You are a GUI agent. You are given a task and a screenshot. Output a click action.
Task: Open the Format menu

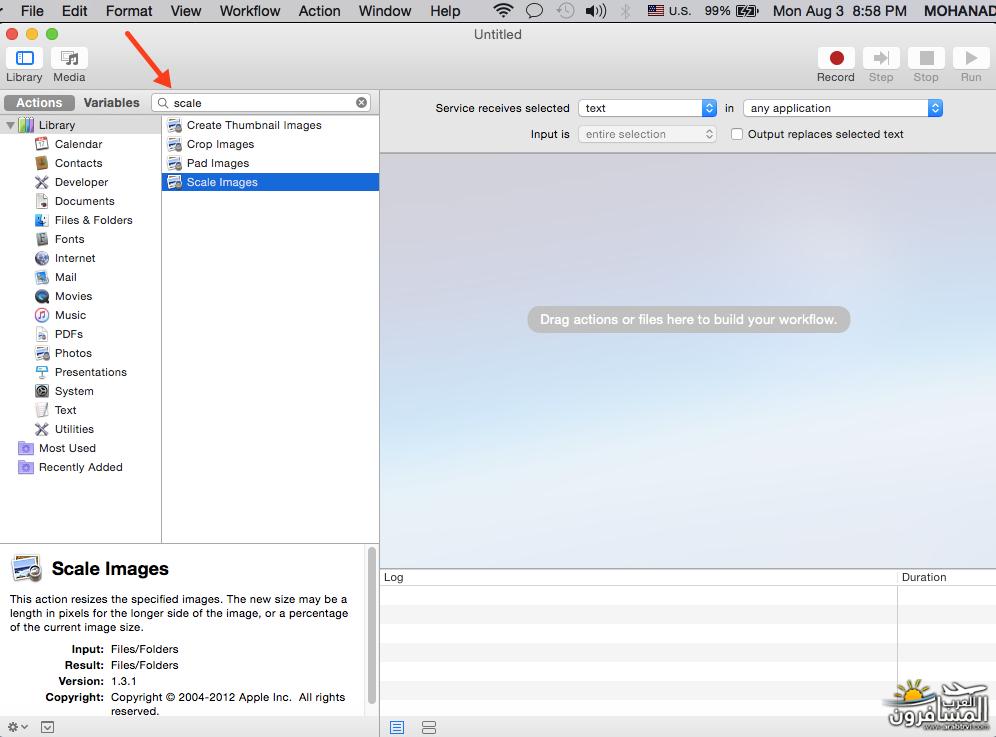pos(129,11)
